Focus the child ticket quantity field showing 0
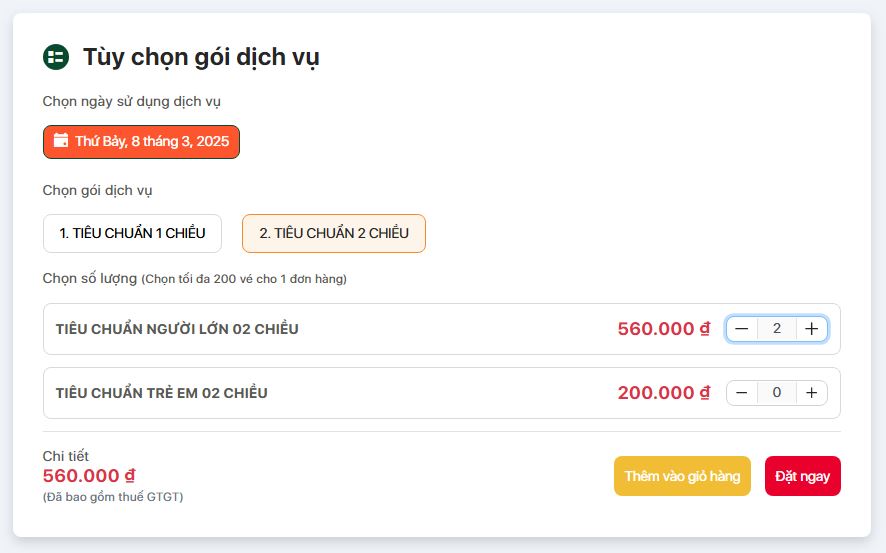 click(777, 393)
